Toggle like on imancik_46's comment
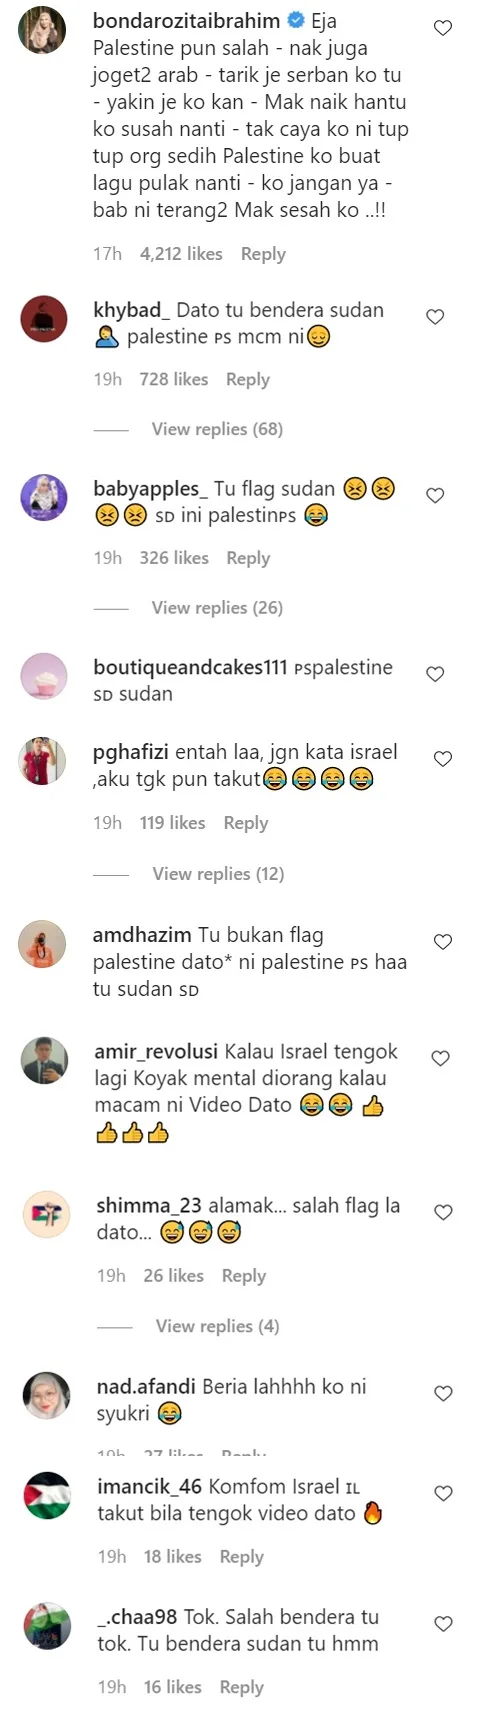Image resolution: width=485 pixels, height=1709 pixels. point(443,1493)
